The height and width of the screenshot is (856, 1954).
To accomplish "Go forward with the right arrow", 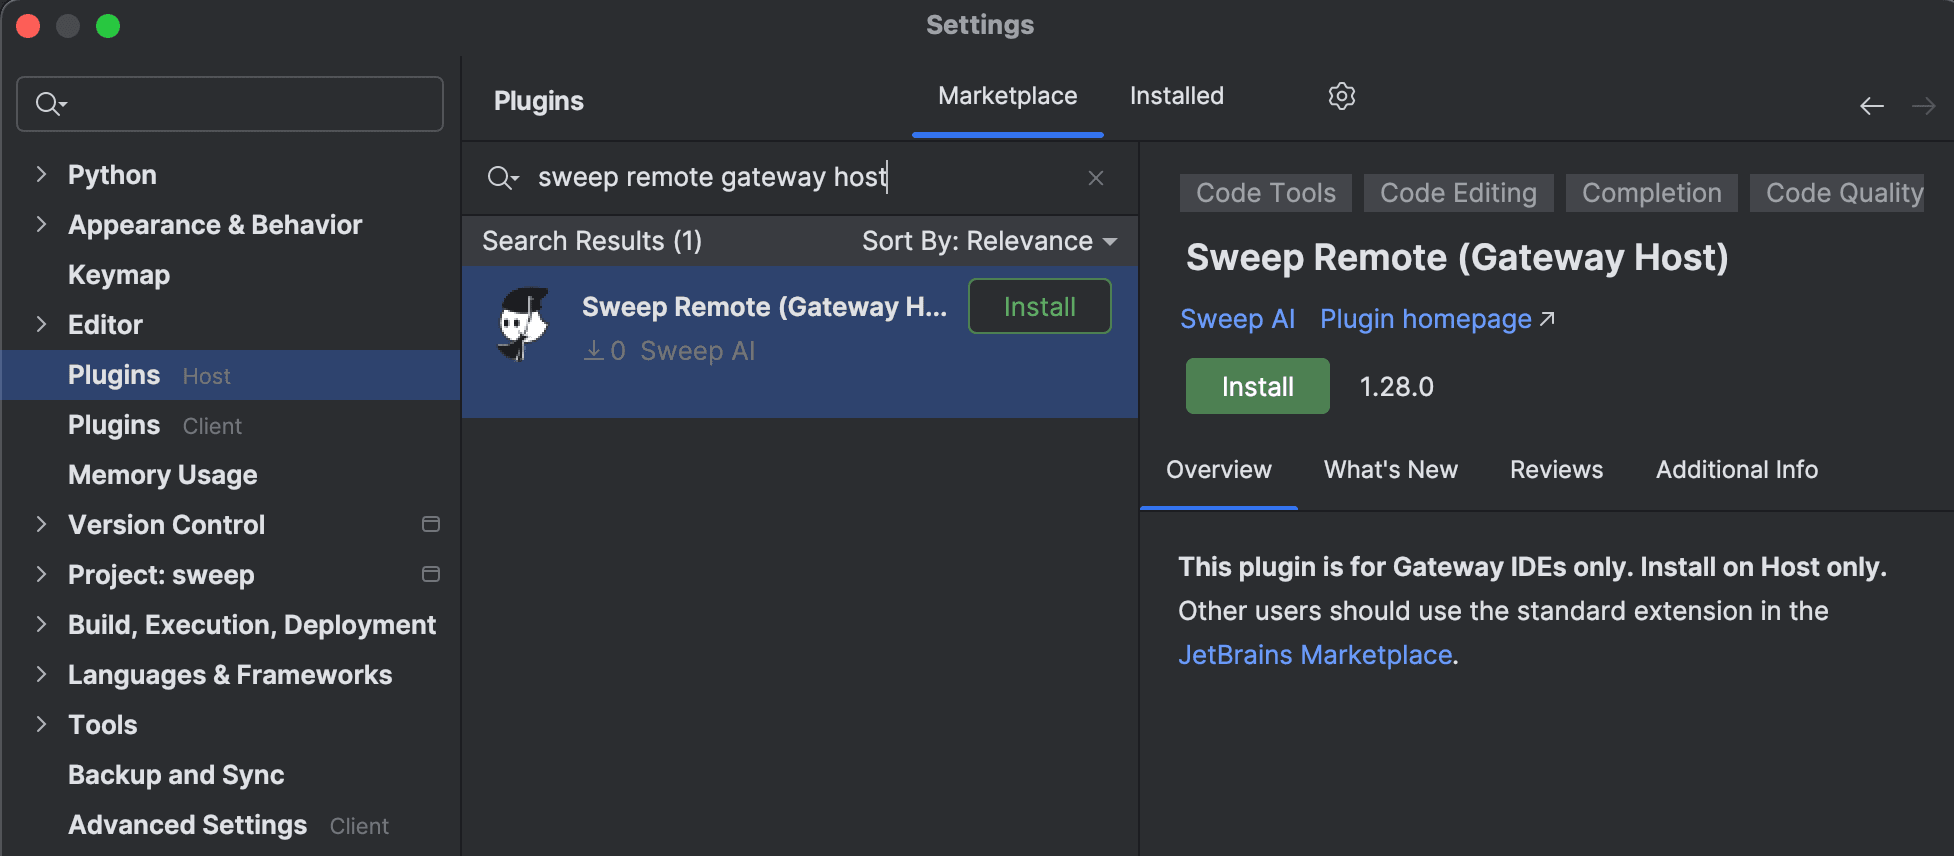I will [x=1923, y=106].
